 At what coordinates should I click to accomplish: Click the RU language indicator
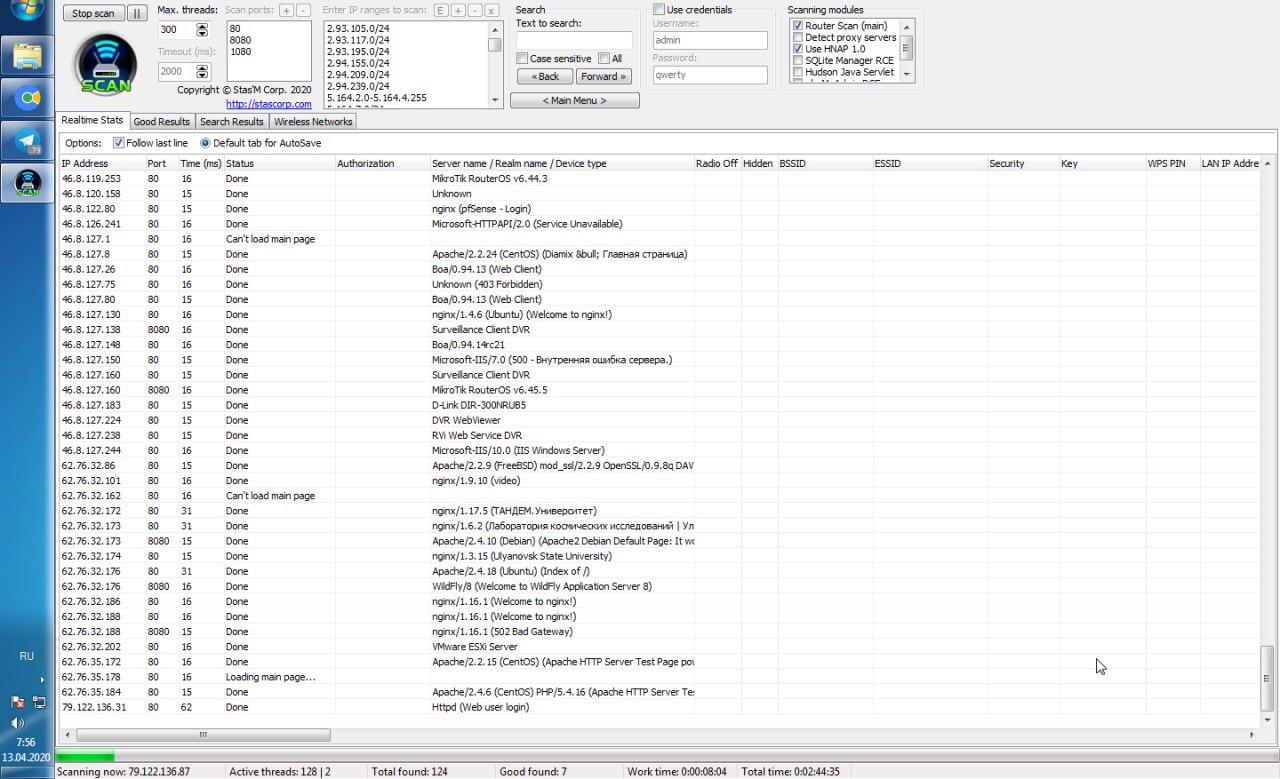pos(27,656)
